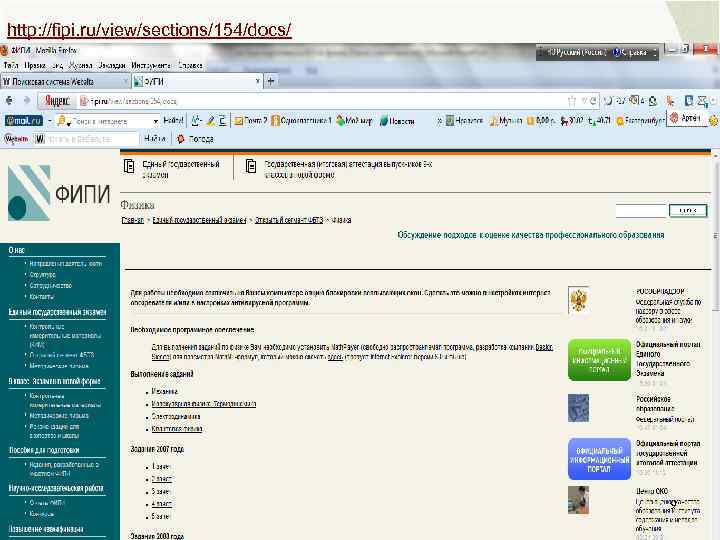Click the site search text field
This screenshot has height=540, width=720.
[641, 211]
